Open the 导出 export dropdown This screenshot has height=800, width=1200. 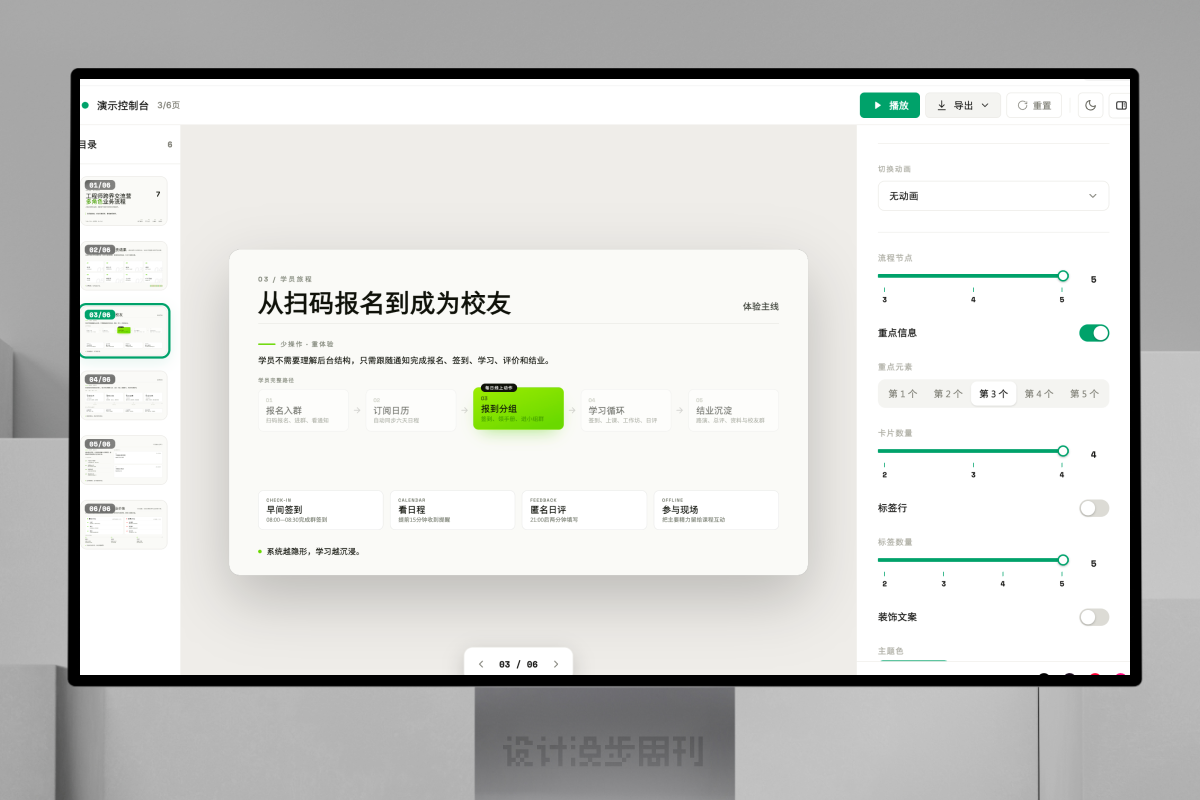tap(962, 105)
